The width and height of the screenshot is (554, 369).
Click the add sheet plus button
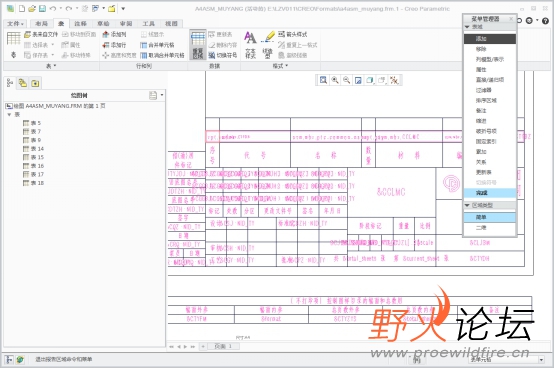pos(203,346)
